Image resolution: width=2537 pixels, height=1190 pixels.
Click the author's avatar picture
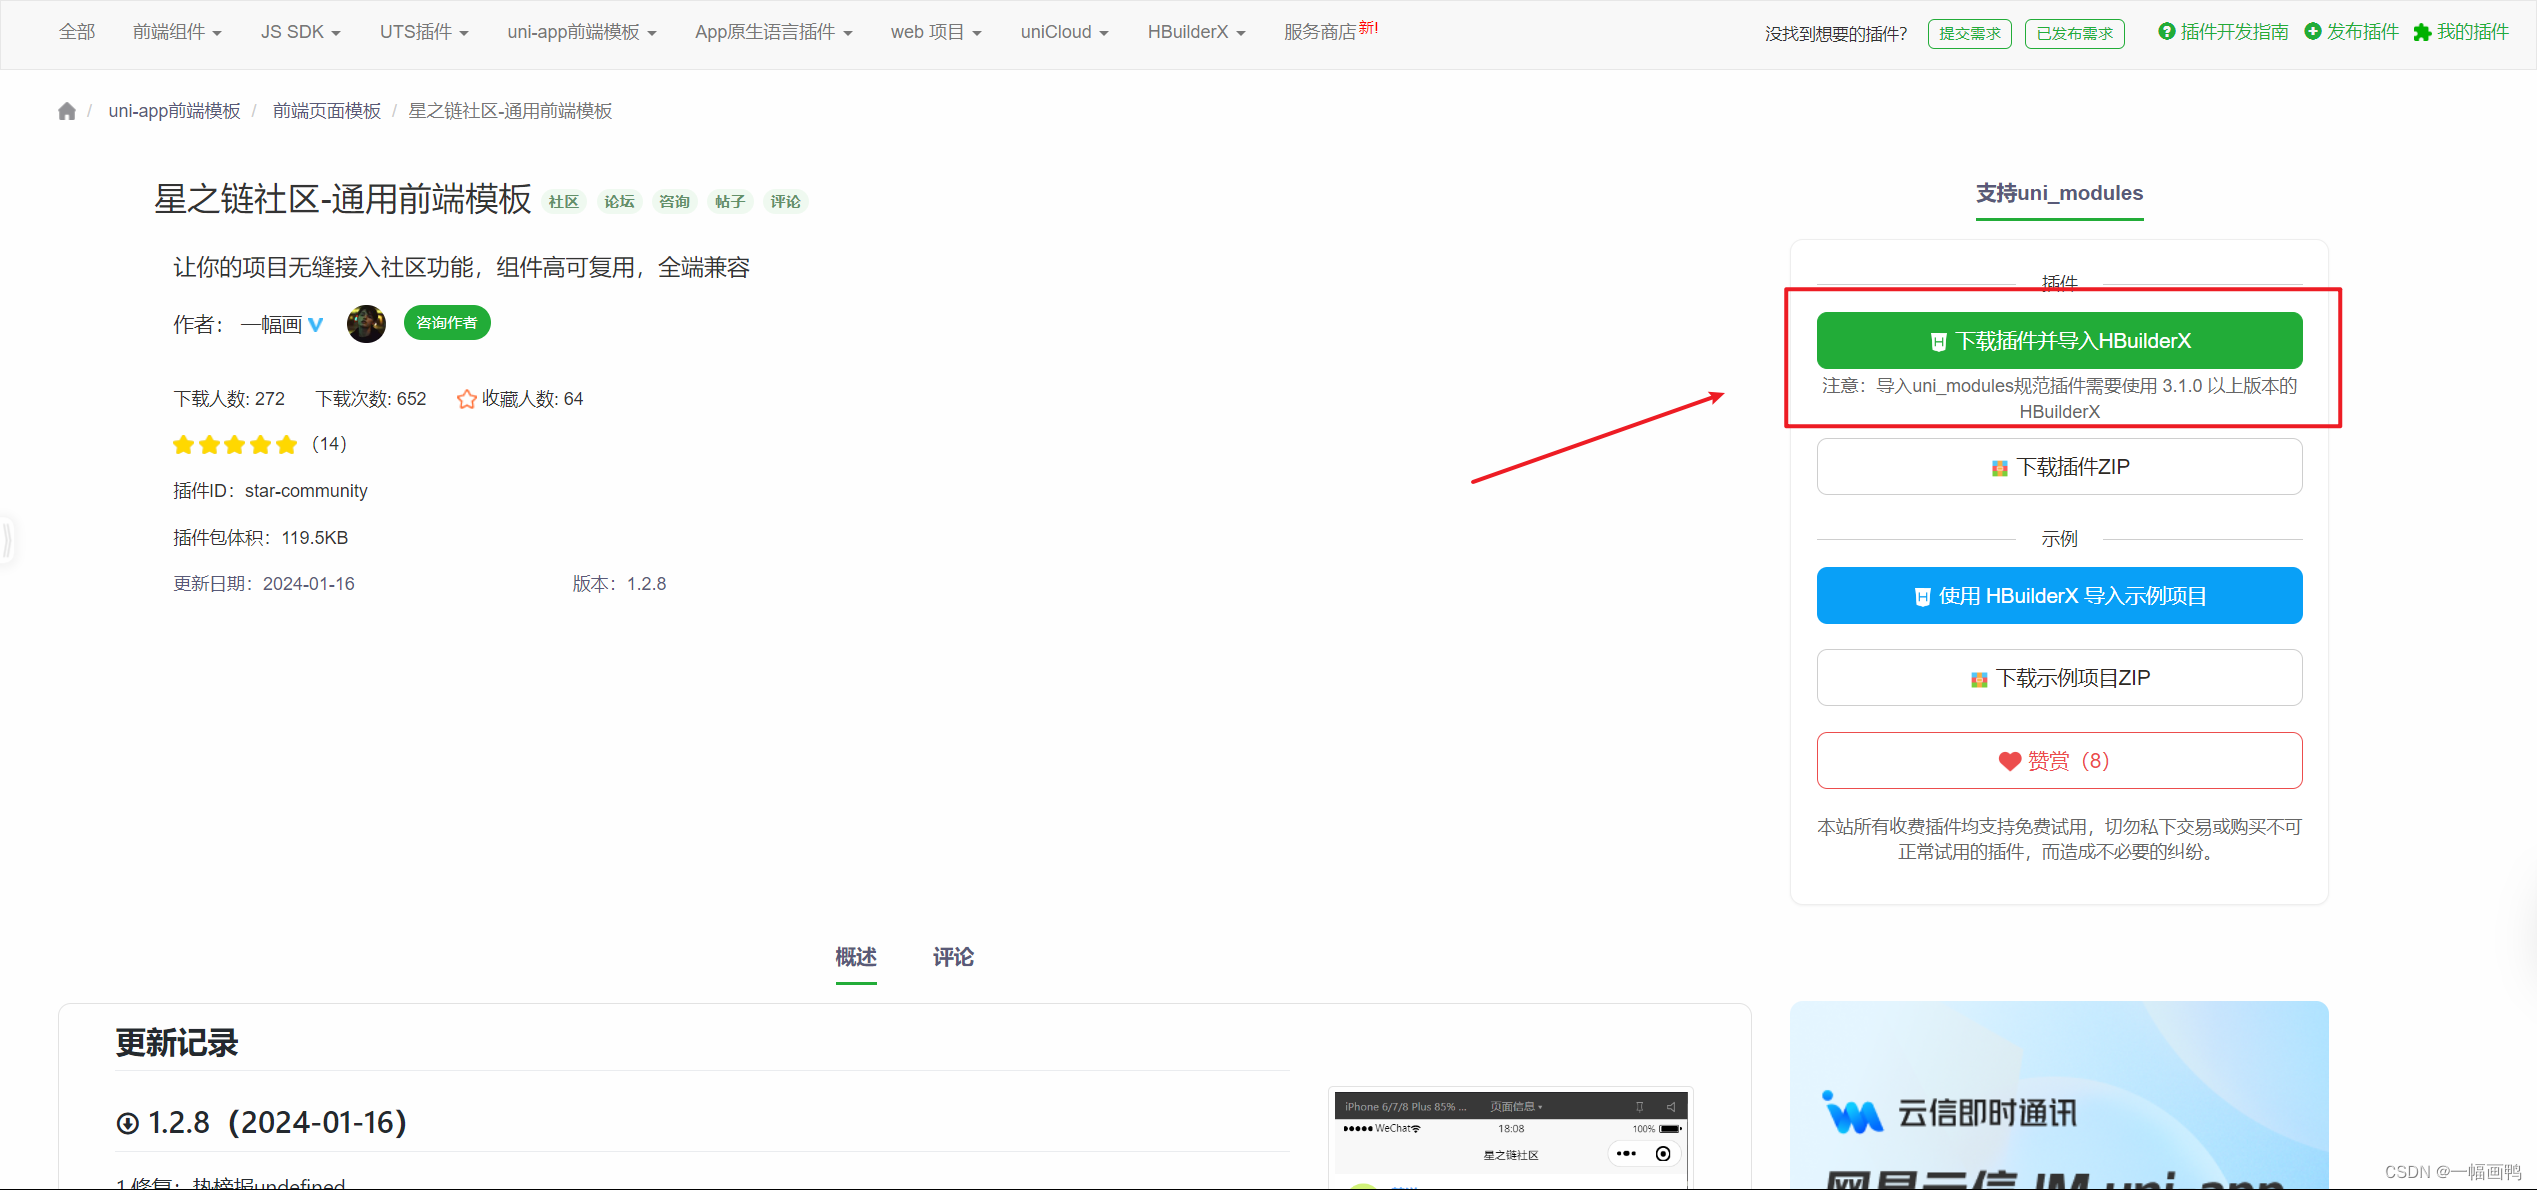(x=366, y=324)
